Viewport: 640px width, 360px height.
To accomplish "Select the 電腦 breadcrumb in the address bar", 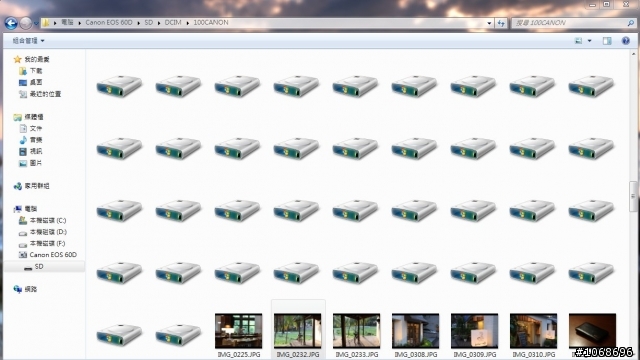I will (x=67, y=22).
